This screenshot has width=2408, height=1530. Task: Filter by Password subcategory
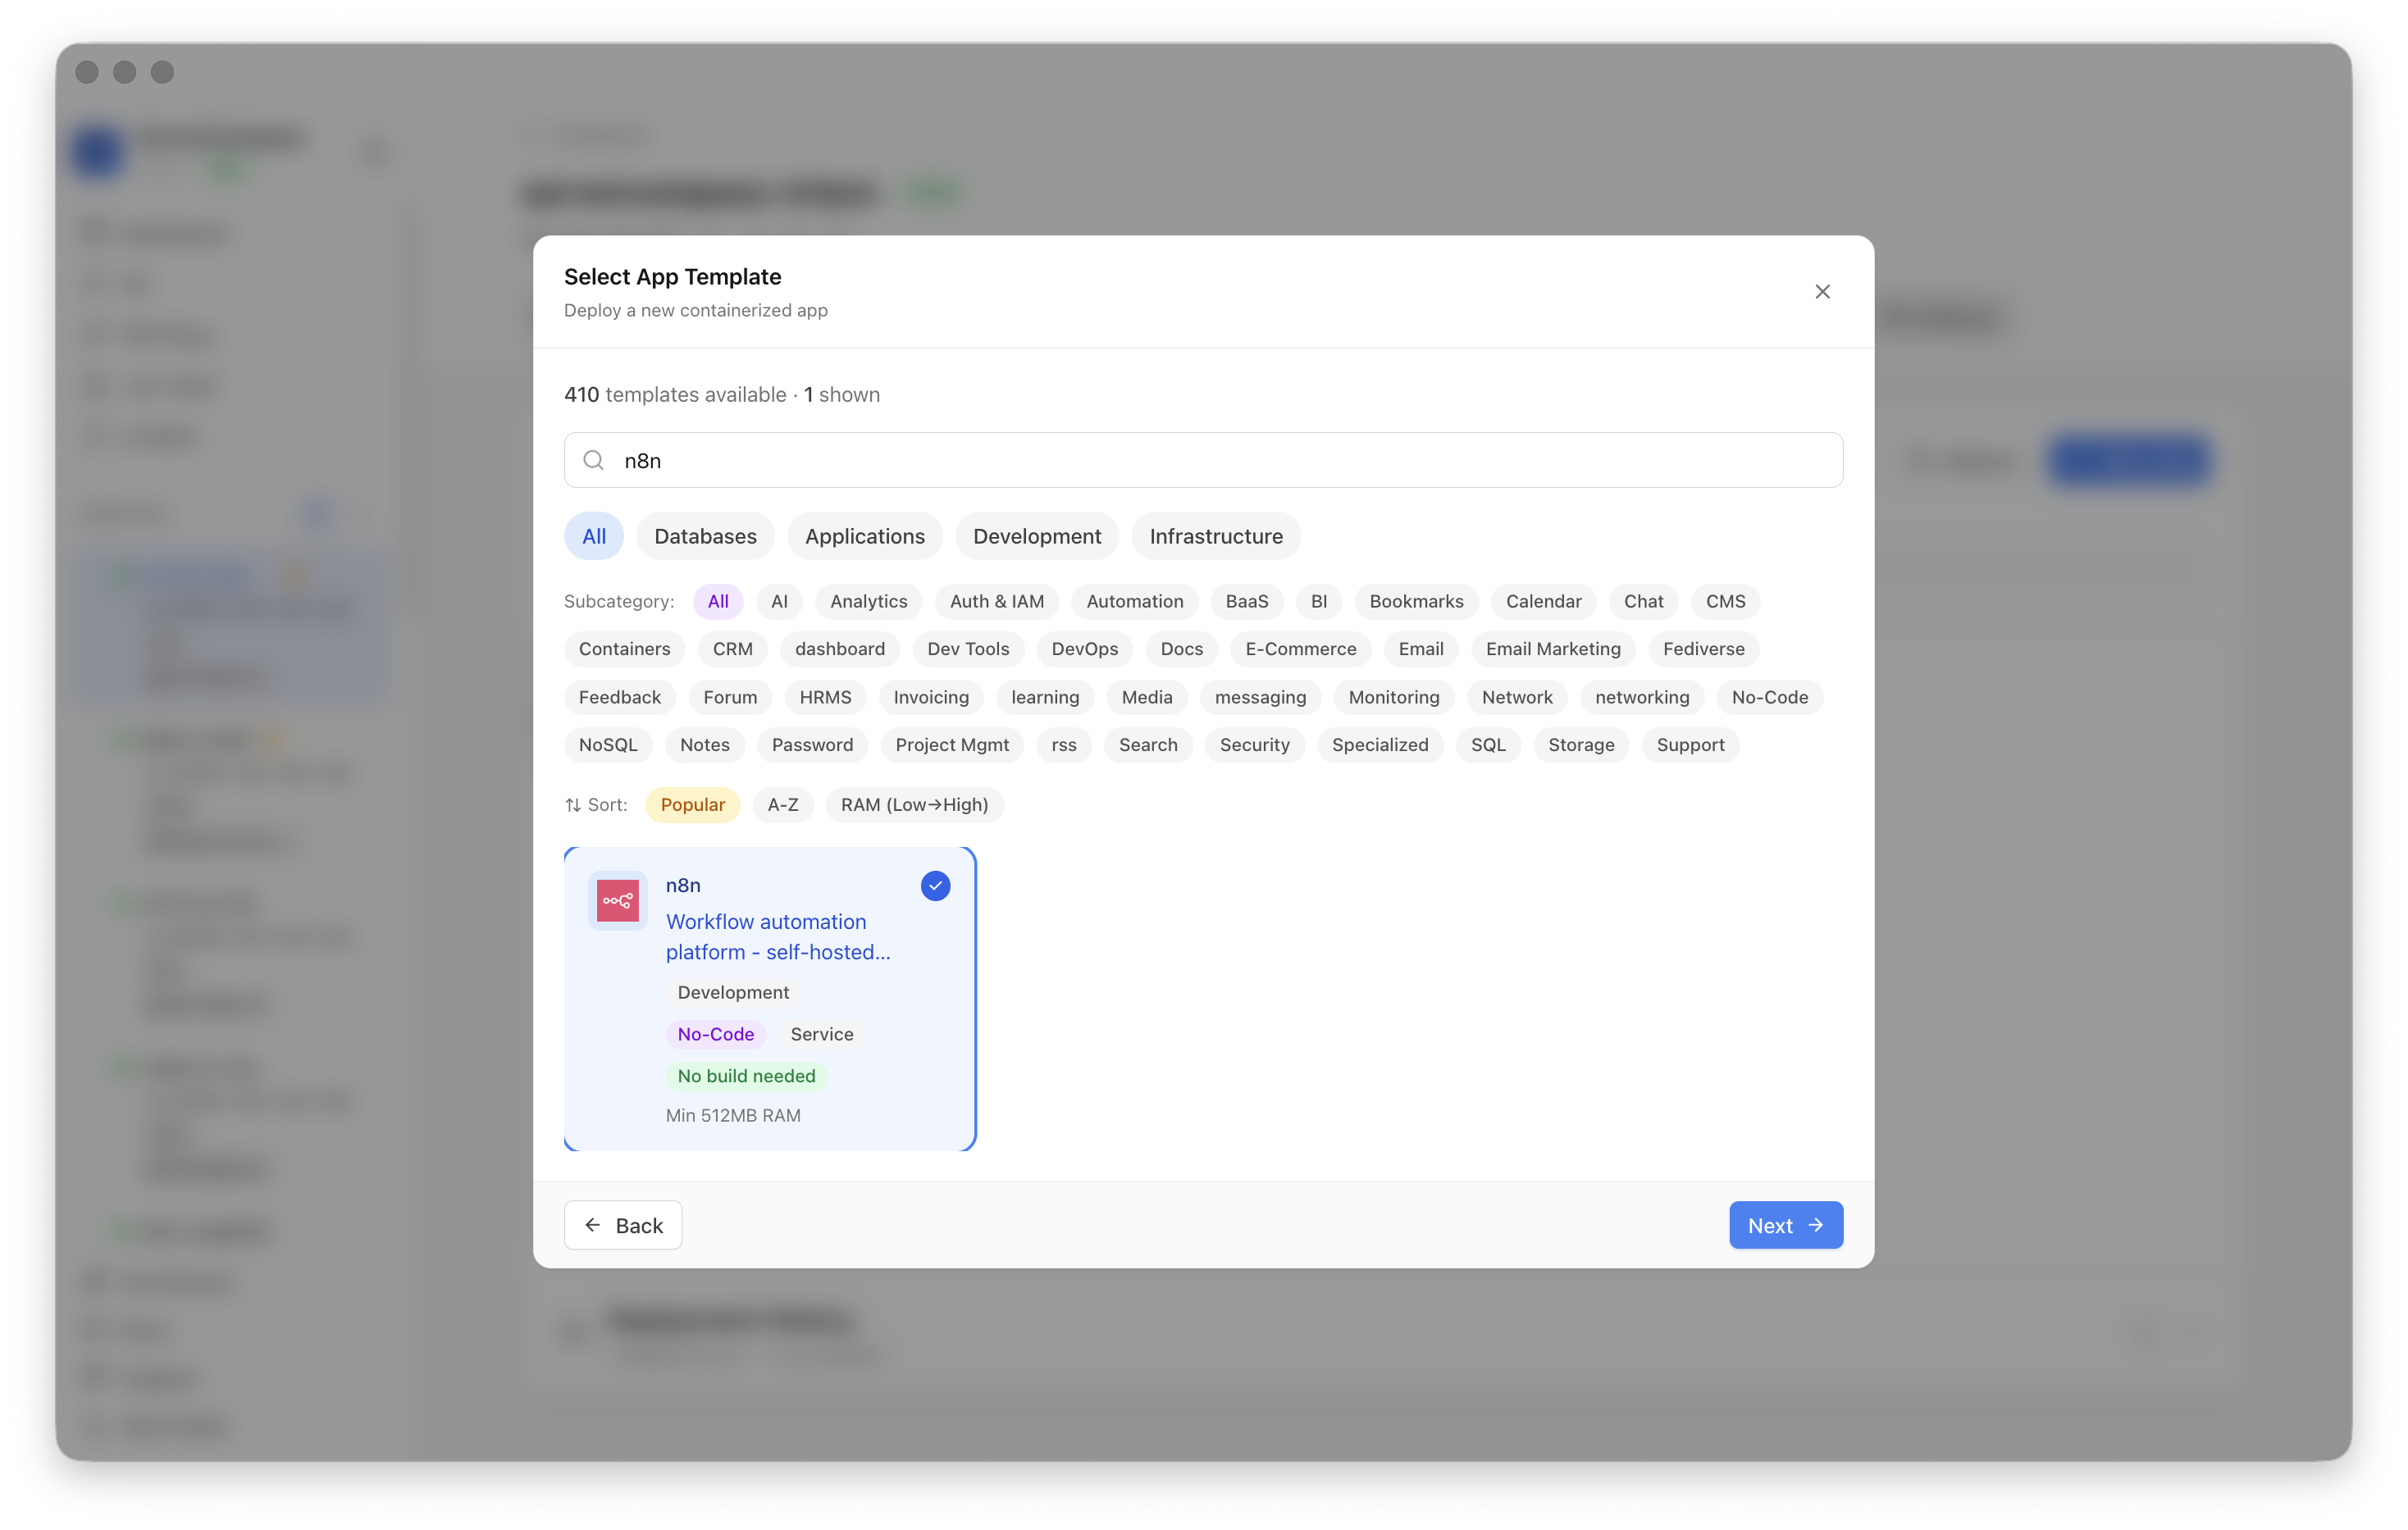tap(811, 745)
